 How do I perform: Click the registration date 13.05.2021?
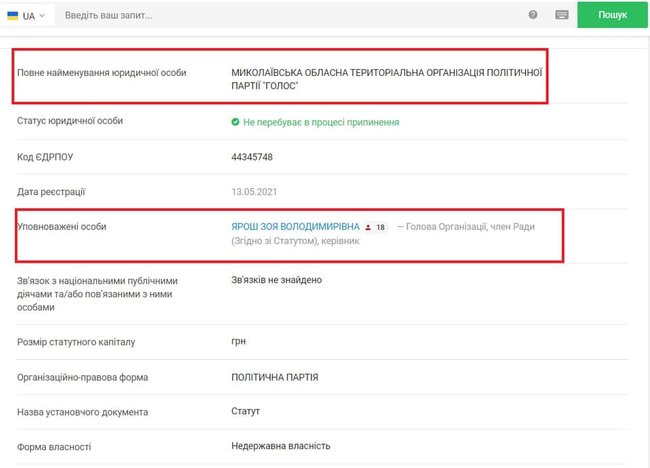(256, 191)
